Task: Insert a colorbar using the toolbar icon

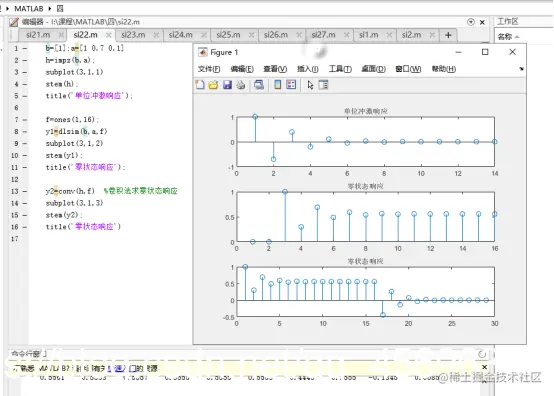Action: pyautogui.click(x=278, y=85)
